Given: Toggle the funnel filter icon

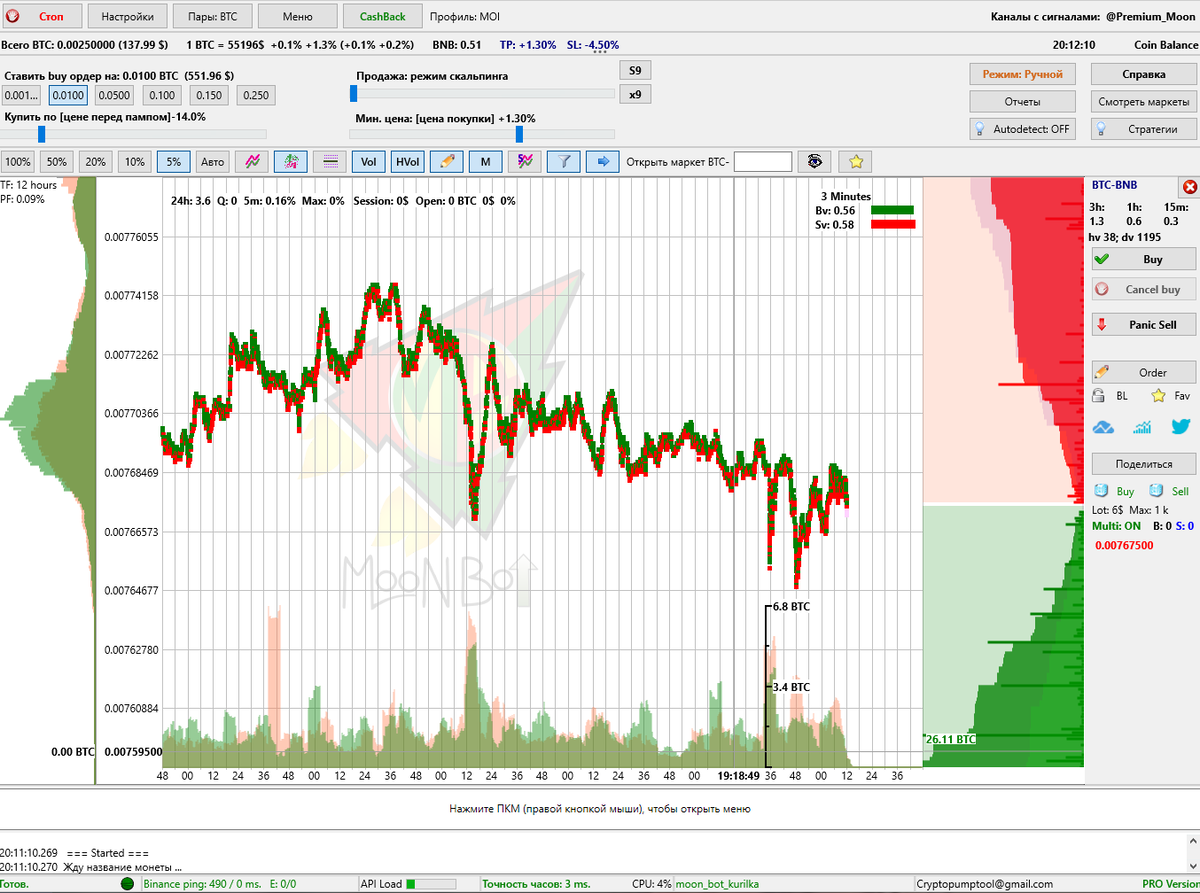Looking at the screenshot, I should tap(564, 161).
